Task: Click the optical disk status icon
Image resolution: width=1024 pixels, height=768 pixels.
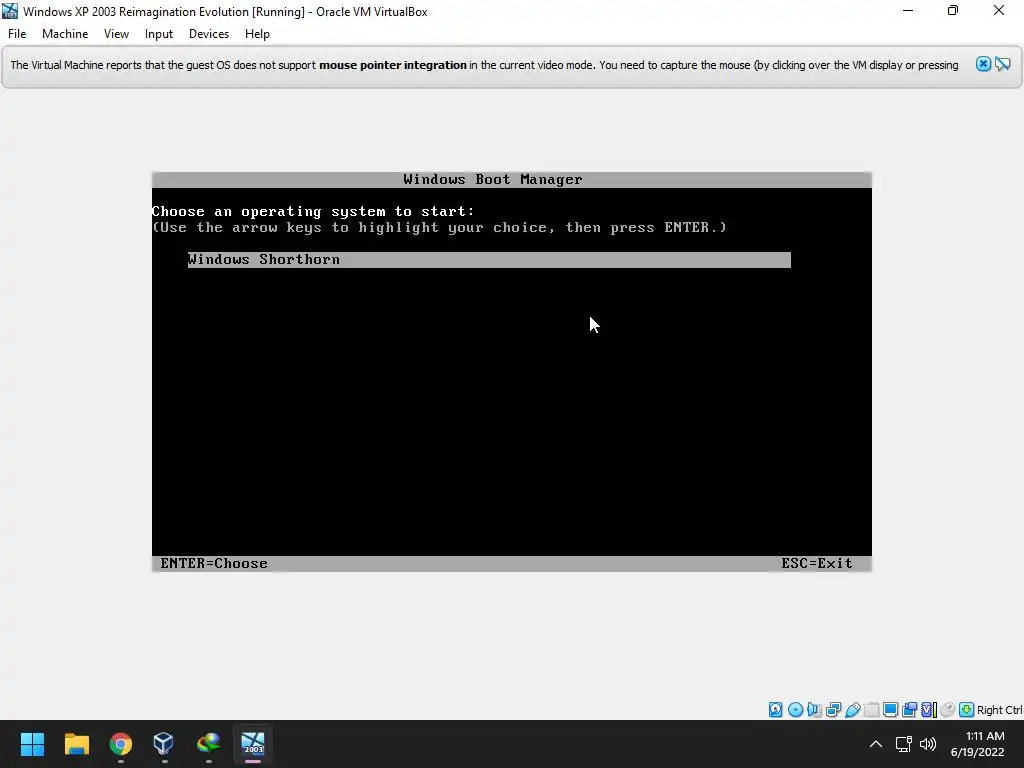Action: [795, 710]
